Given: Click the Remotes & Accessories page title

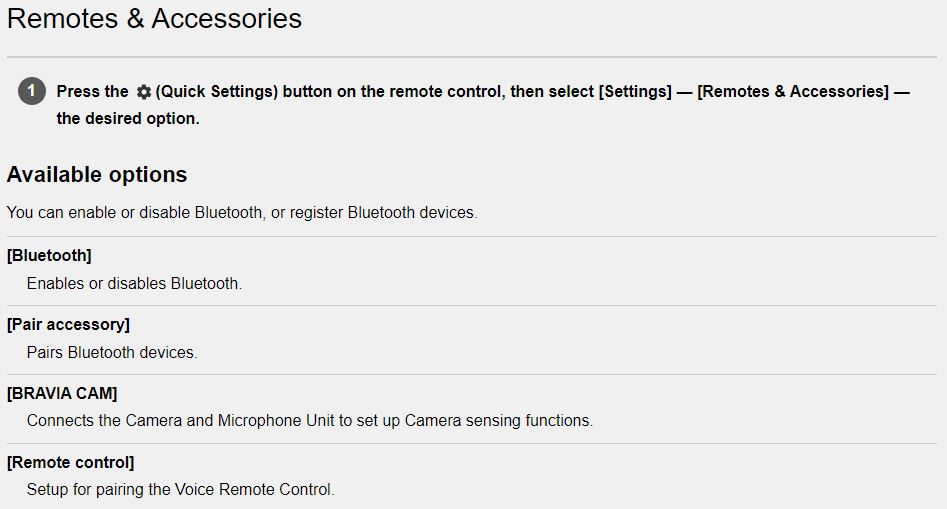Looking at the screenshot, I should (155, 18).
